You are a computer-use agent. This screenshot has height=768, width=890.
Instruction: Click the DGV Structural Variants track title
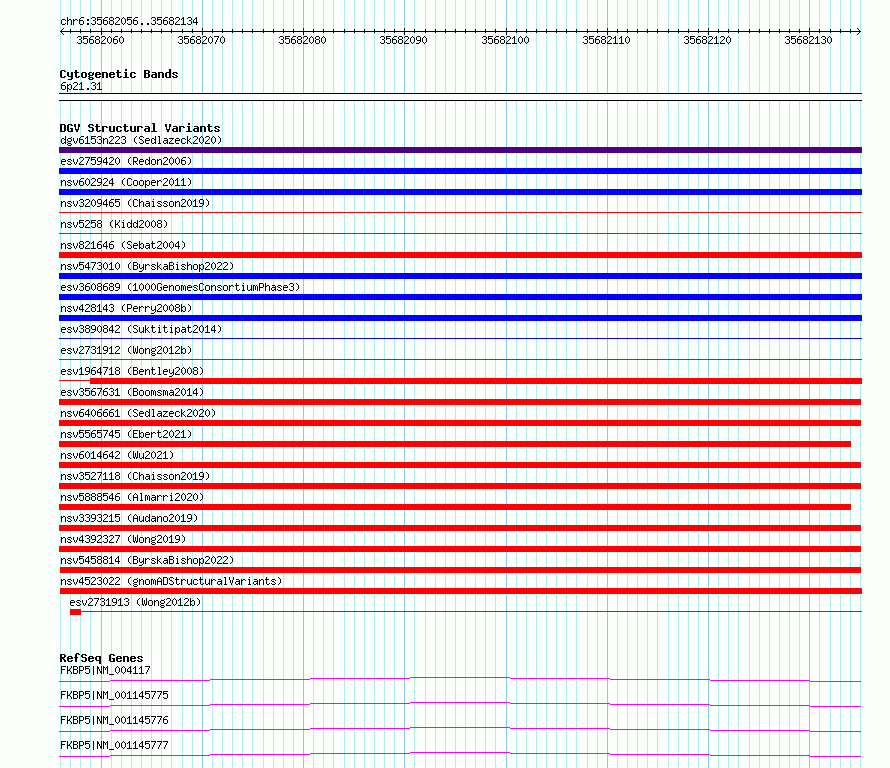coord(140,128)
